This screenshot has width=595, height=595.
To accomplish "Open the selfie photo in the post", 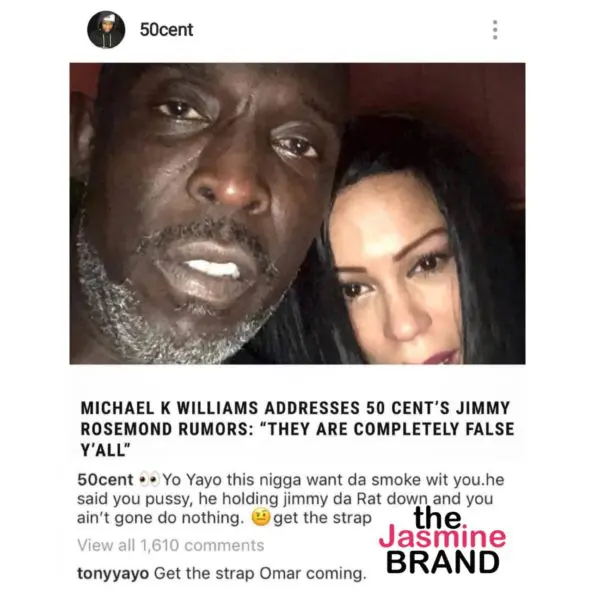I will click(x=298, y=214).
